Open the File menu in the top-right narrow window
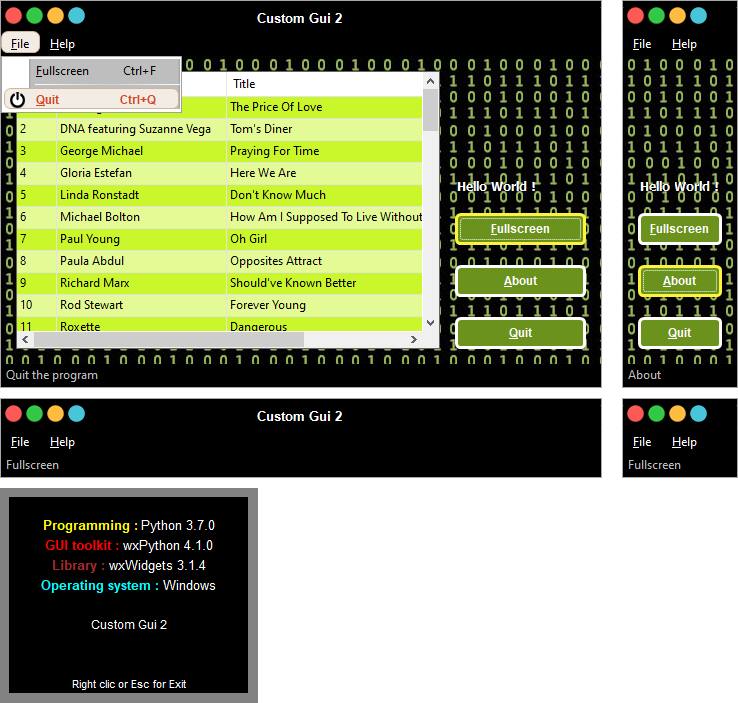738x703 pixels. tap(642, 44)
